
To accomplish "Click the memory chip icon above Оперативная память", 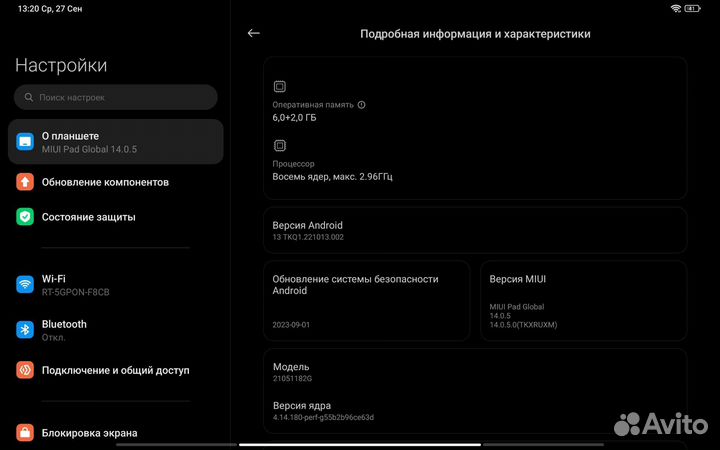I will (x=280, y=86).
